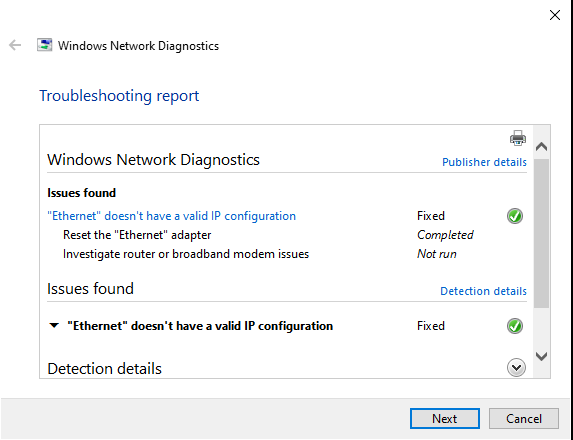Click the Windows Network Diagnostics window icon
The height and width of the screenshot is (440, 573).
tap(45, 45)
